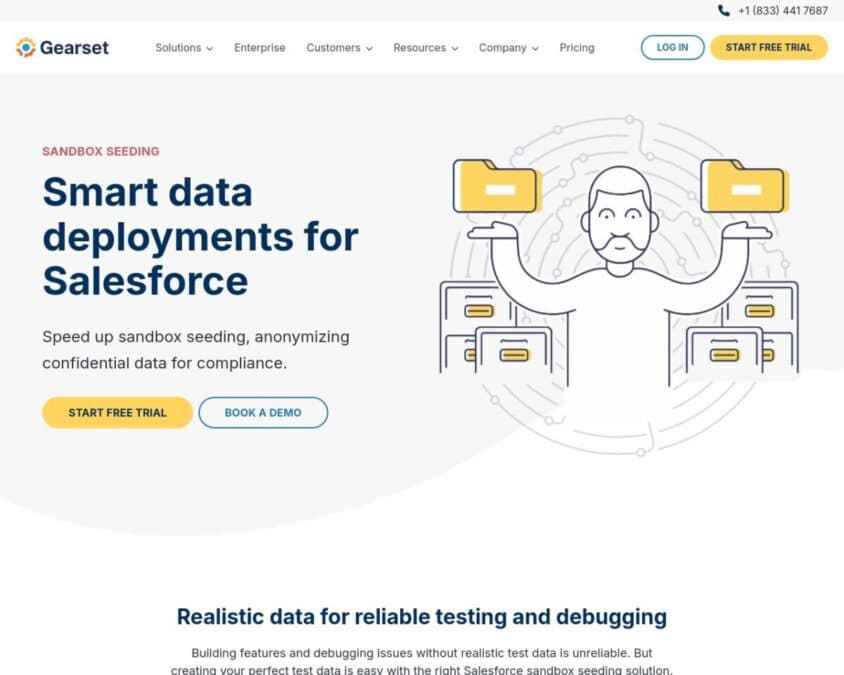Click the Gearset wordmark text

click(x=74, y=48)
